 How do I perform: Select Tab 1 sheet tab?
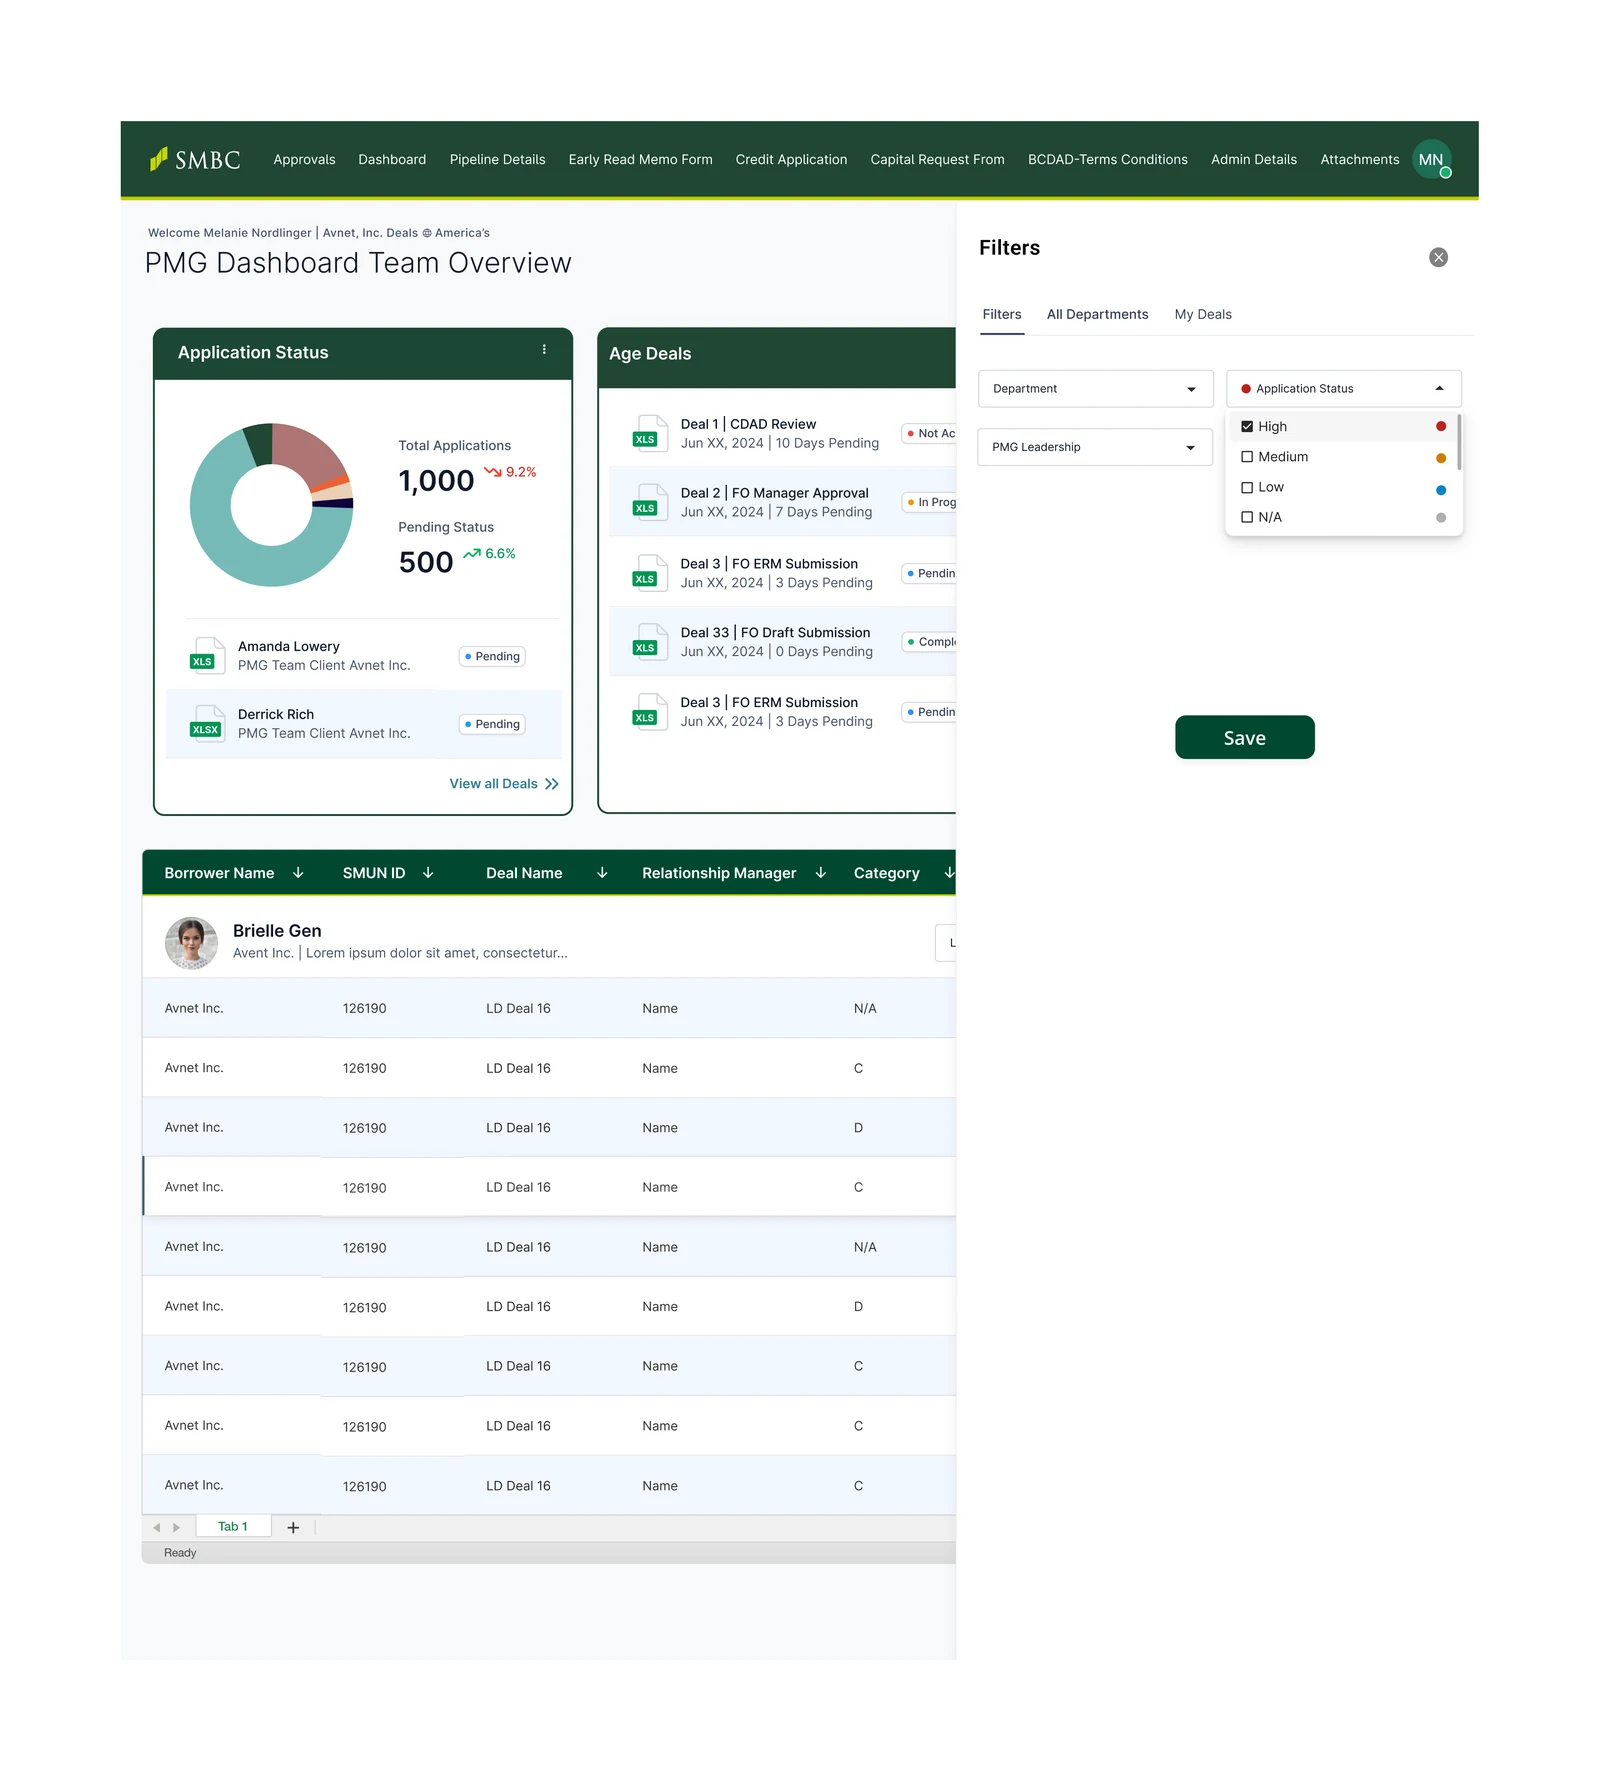233,1526
